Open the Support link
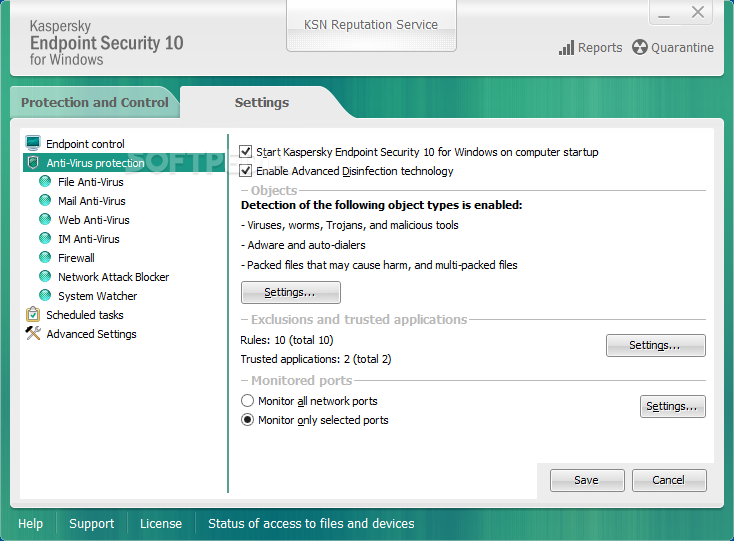Image resolution: width=734 pixels, height=541 pixels. tap(91, 523)
